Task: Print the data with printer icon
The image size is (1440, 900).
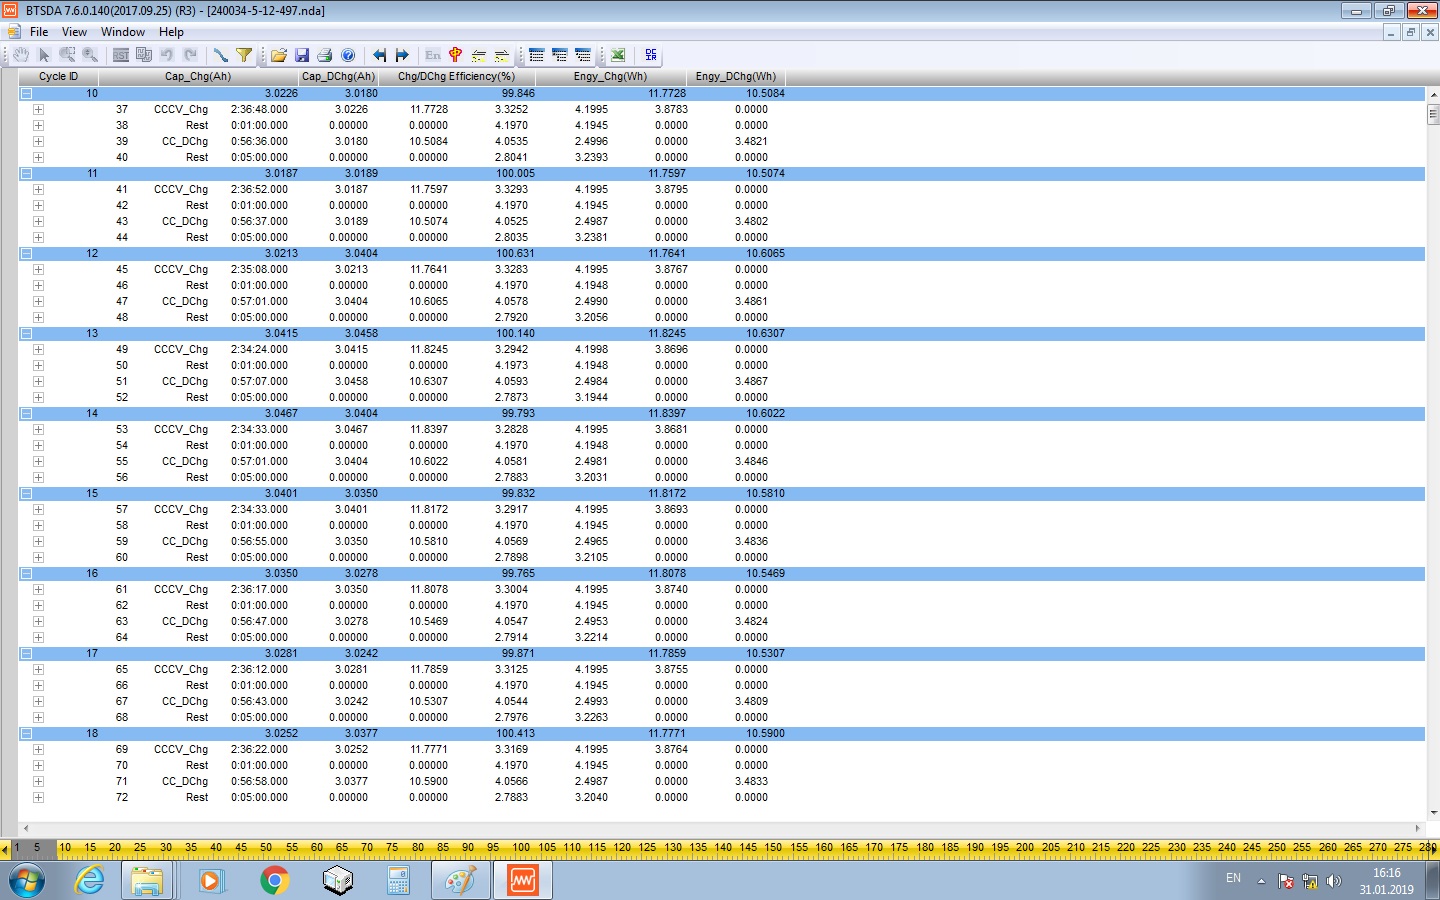Action: 325,55
